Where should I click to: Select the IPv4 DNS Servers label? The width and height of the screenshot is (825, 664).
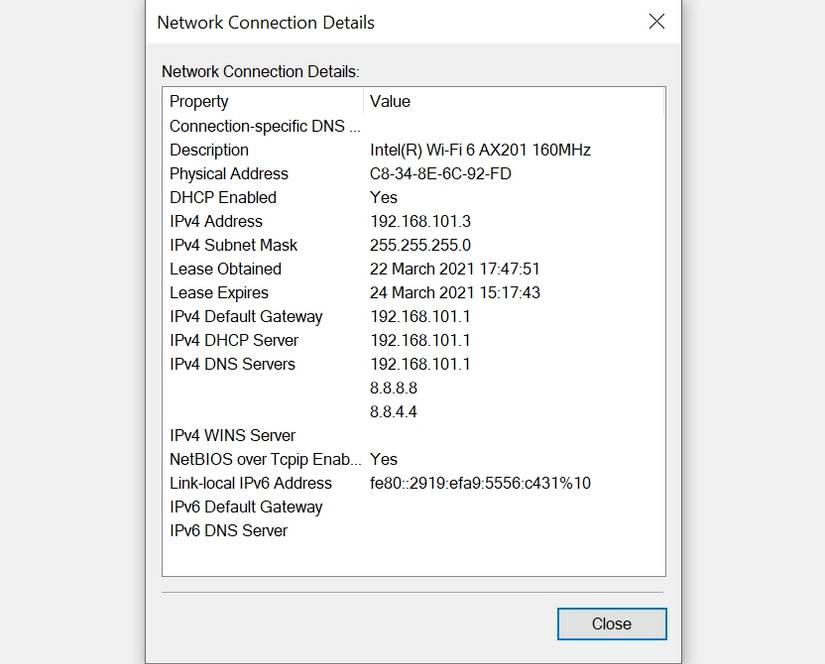tap(232, 364)
